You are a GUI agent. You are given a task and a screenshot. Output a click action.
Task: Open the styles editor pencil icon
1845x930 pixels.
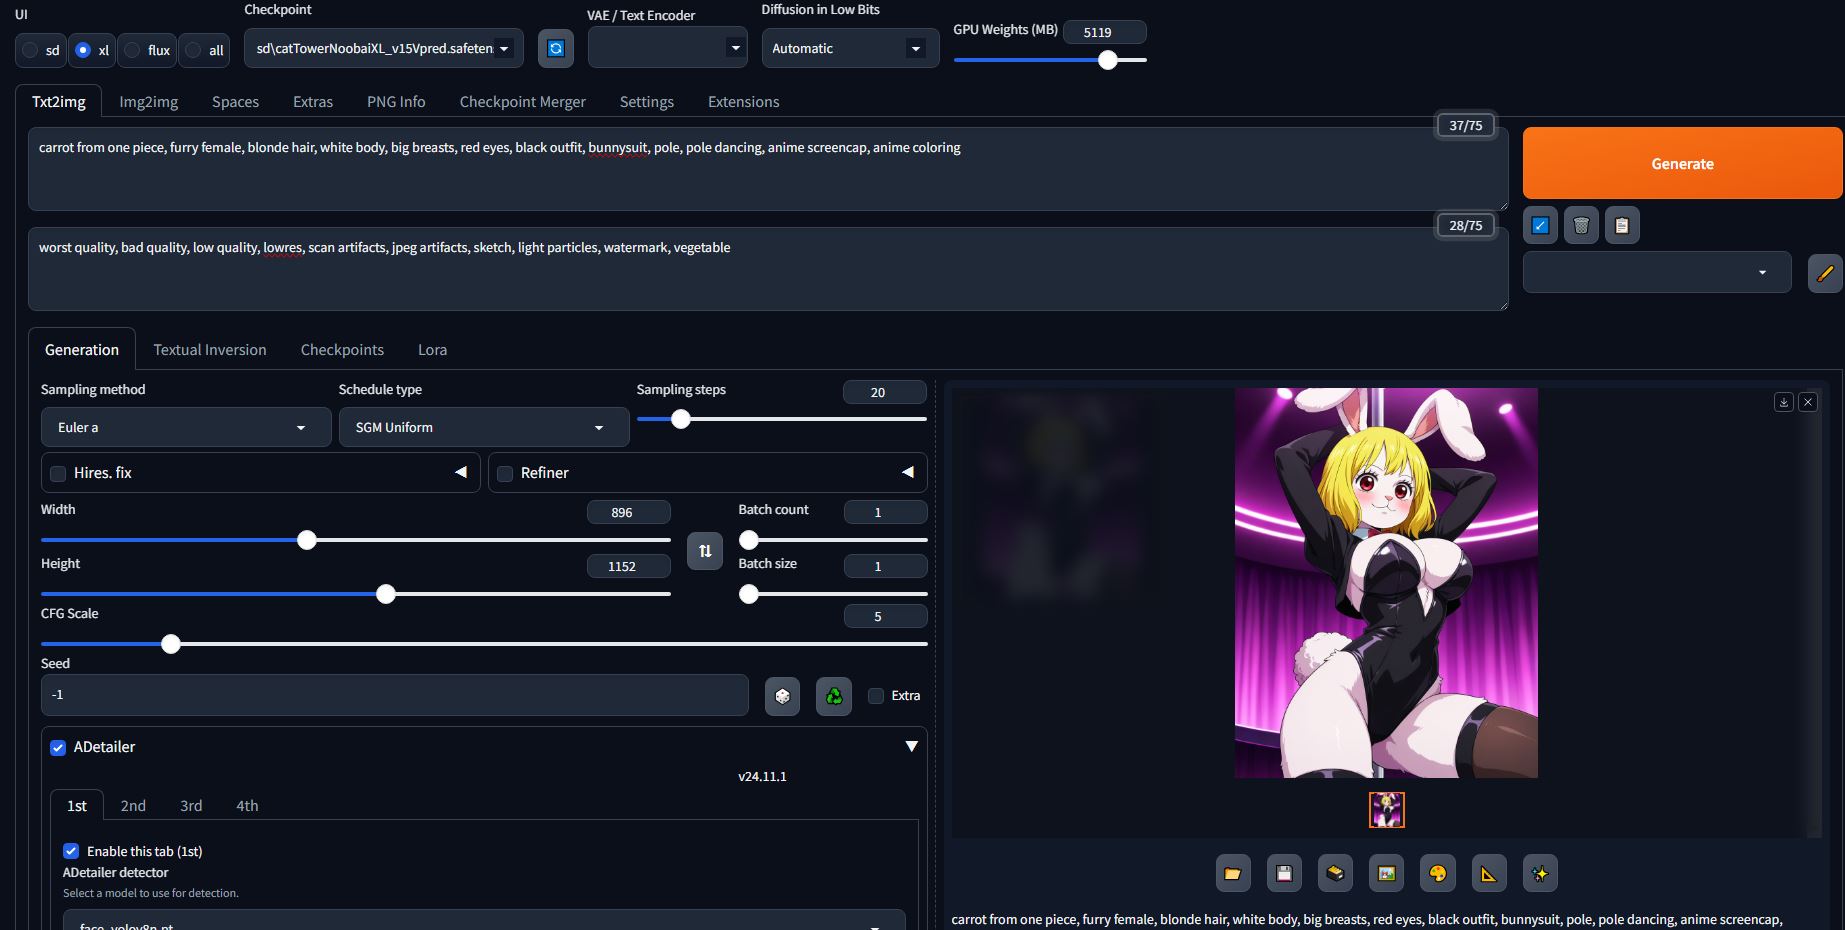(1825, 273)
